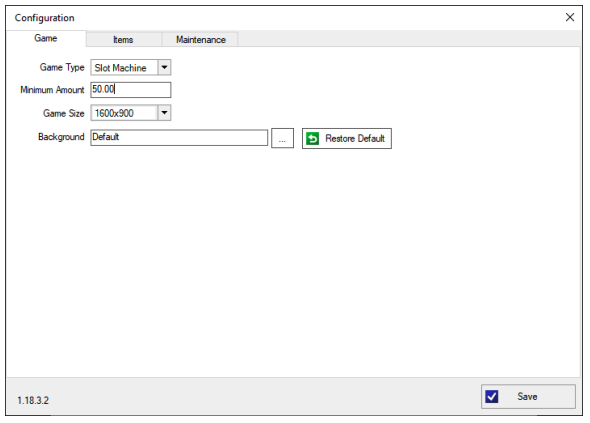The image size is (590, 423).
Task: Open the Game Type dropdown arrow
Action: point(164,67)
